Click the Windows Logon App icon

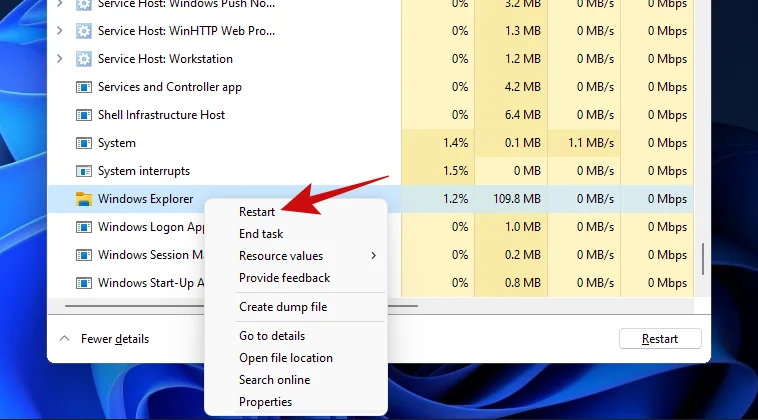[84, 227]
